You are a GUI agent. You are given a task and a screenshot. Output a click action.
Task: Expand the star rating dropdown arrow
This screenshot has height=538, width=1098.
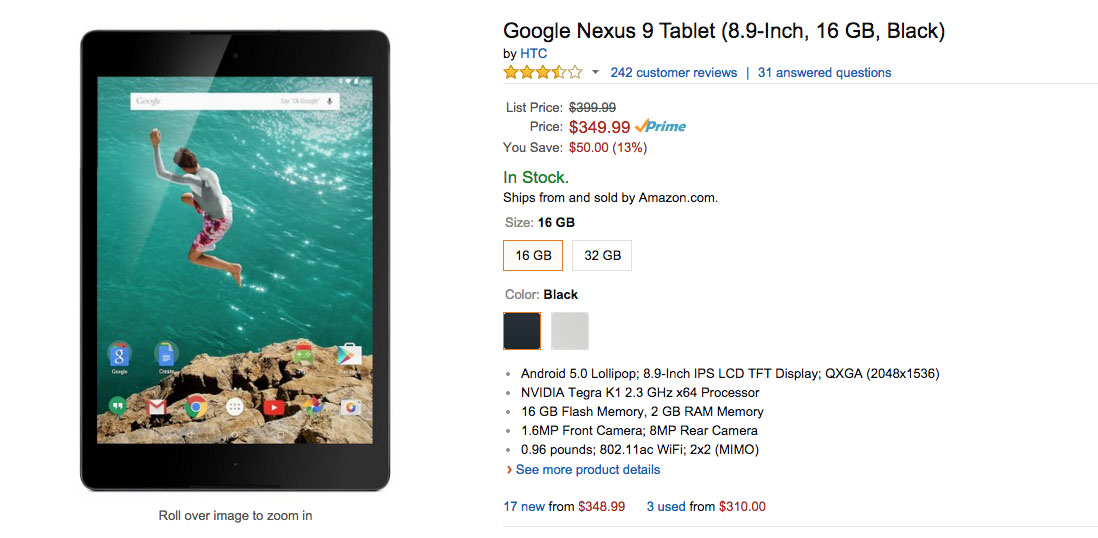[595, 72]
